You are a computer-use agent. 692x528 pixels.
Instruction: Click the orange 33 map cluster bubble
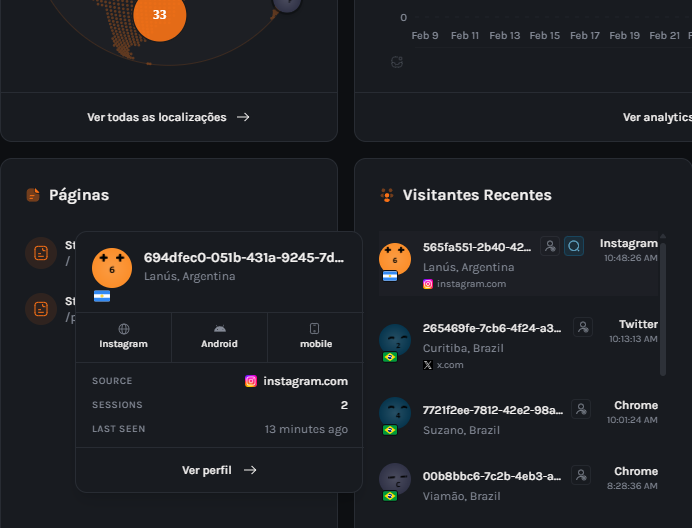[159, 15]
